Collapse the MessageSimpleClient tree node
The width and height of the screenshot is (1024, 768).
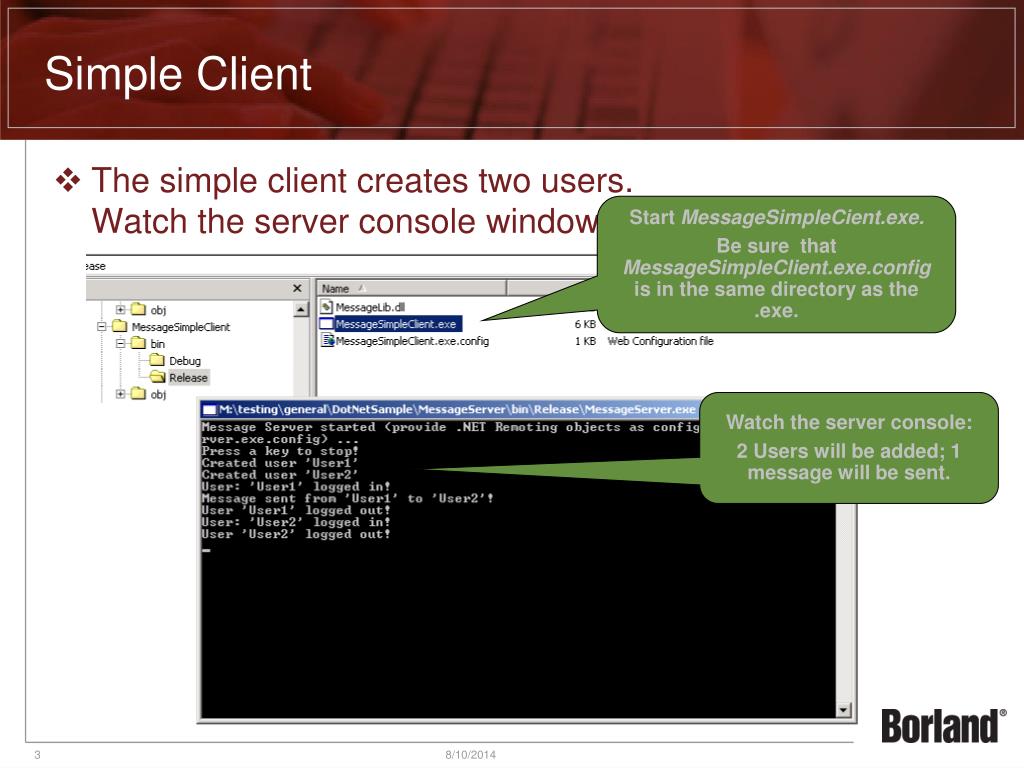click(102, 326)
